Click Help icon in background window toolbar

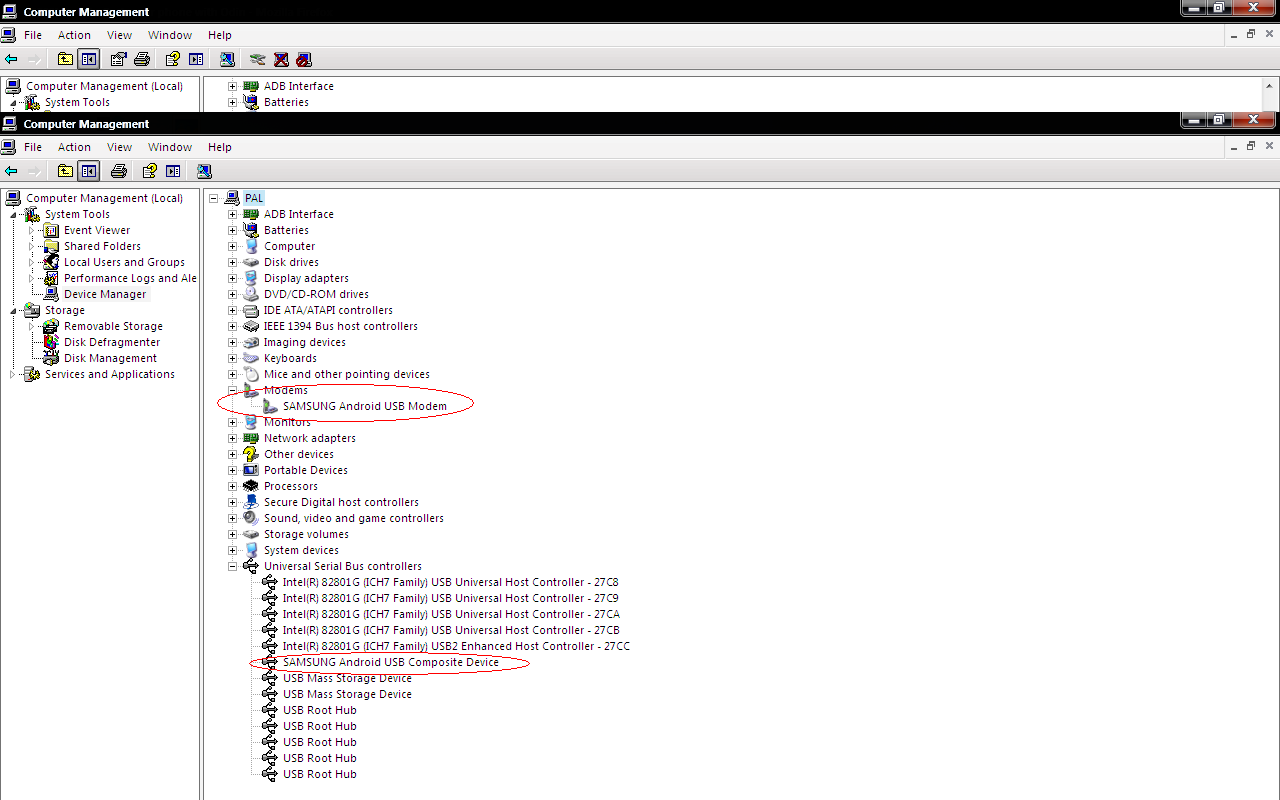point(173,59)
